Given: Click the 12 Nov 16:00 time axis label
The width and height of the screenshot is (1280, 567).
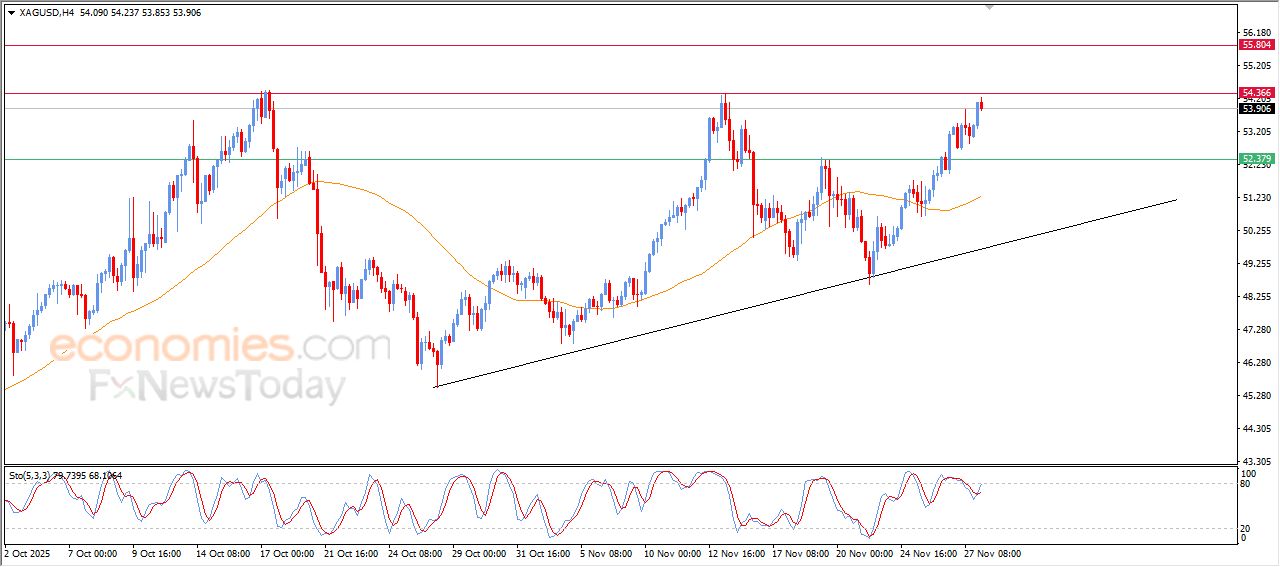Looking at the screenshot, I should (x=738, y=553).
